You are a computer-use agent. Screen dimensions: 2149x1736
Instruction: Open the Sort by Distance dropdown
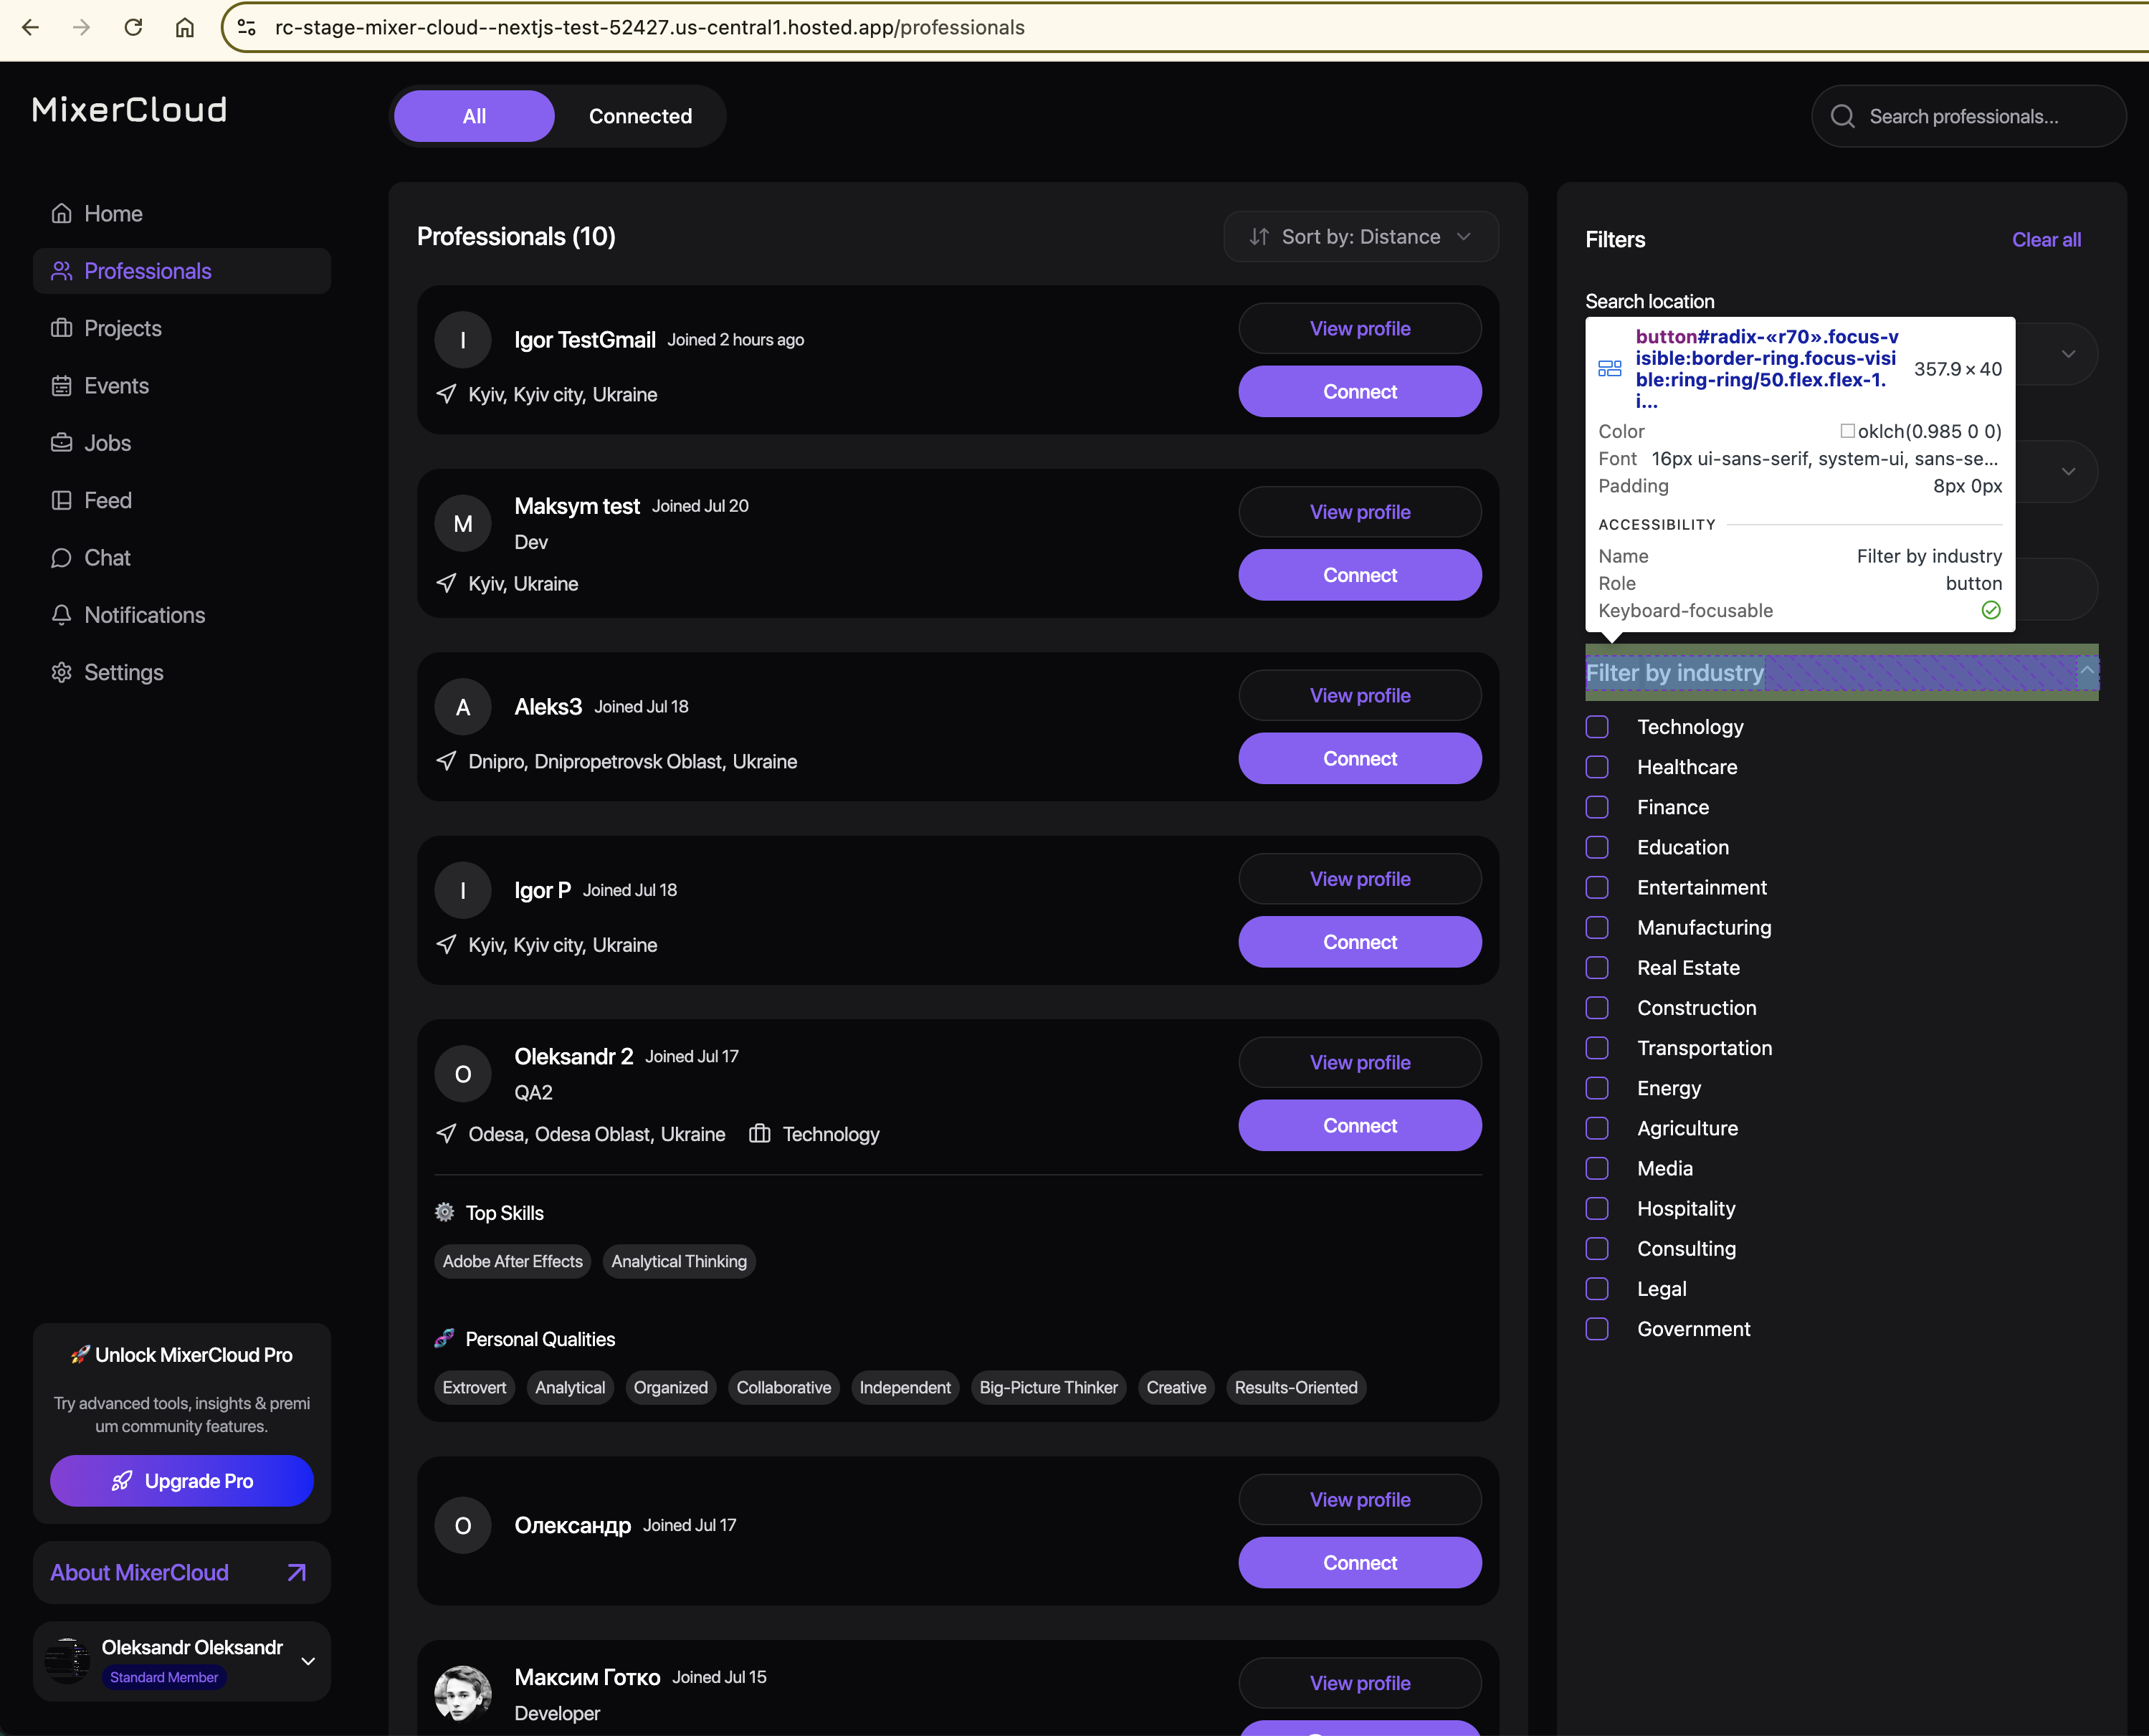(x=1360, y=237)
